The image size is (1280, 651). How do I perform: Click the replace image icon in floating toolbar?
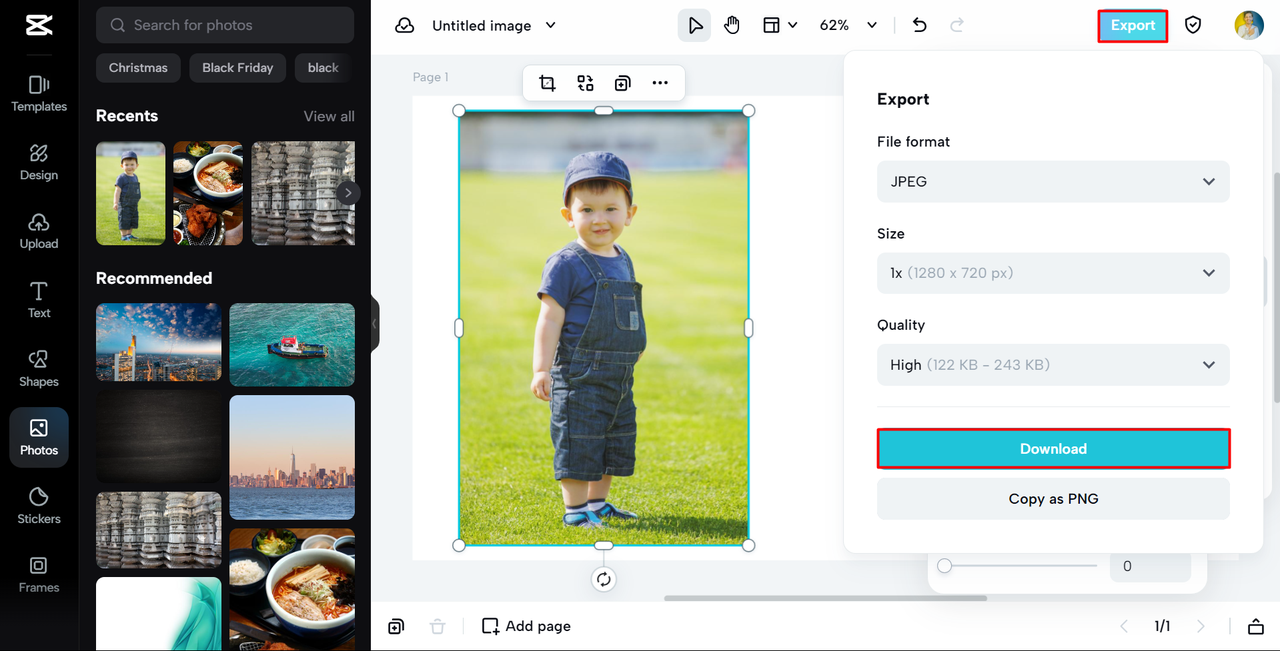click(x=585, y=83)
